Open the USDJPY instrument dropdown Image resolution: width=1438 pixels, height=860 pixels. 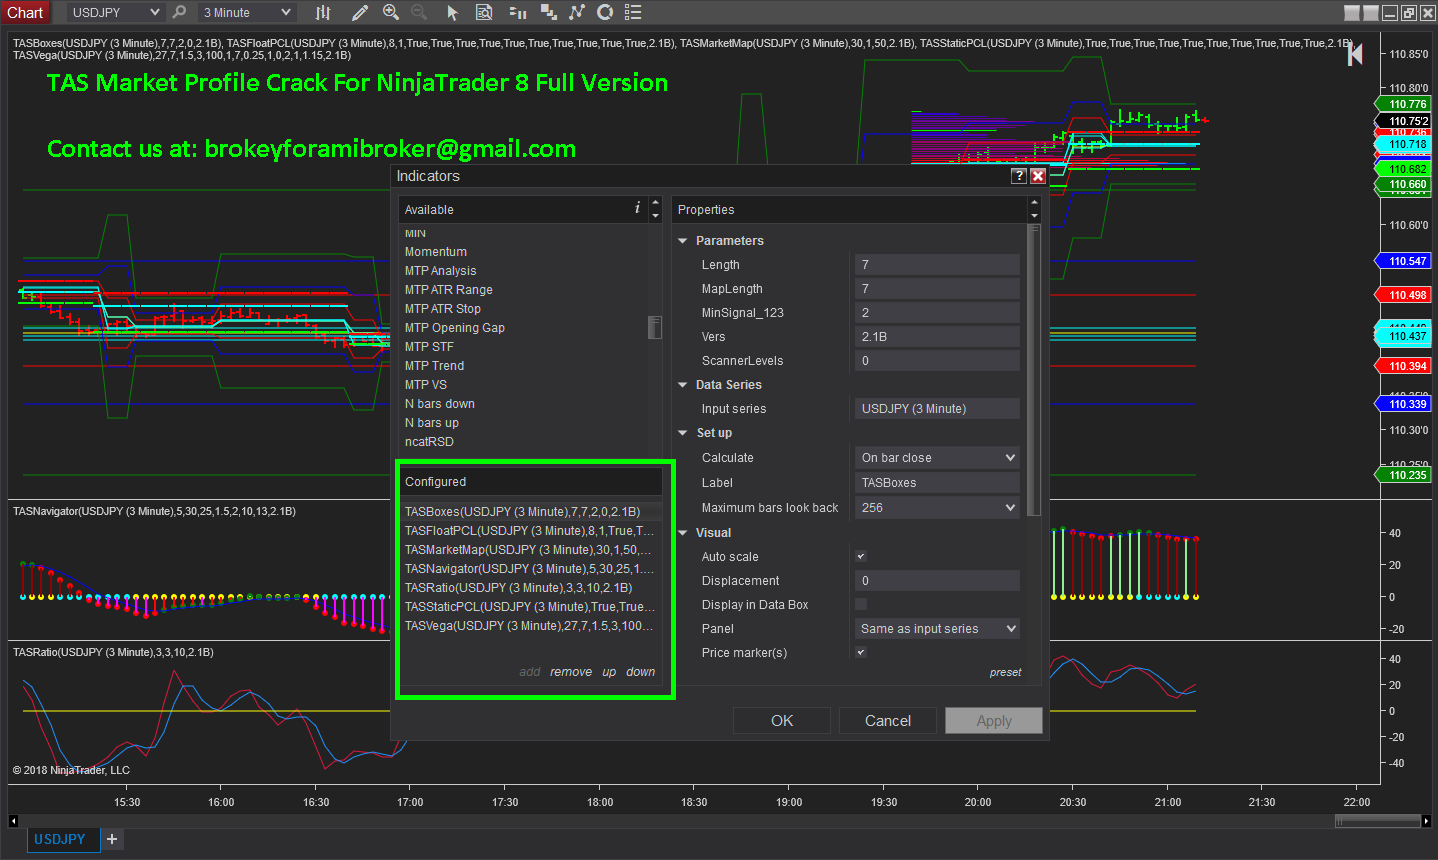pos(115,12)
